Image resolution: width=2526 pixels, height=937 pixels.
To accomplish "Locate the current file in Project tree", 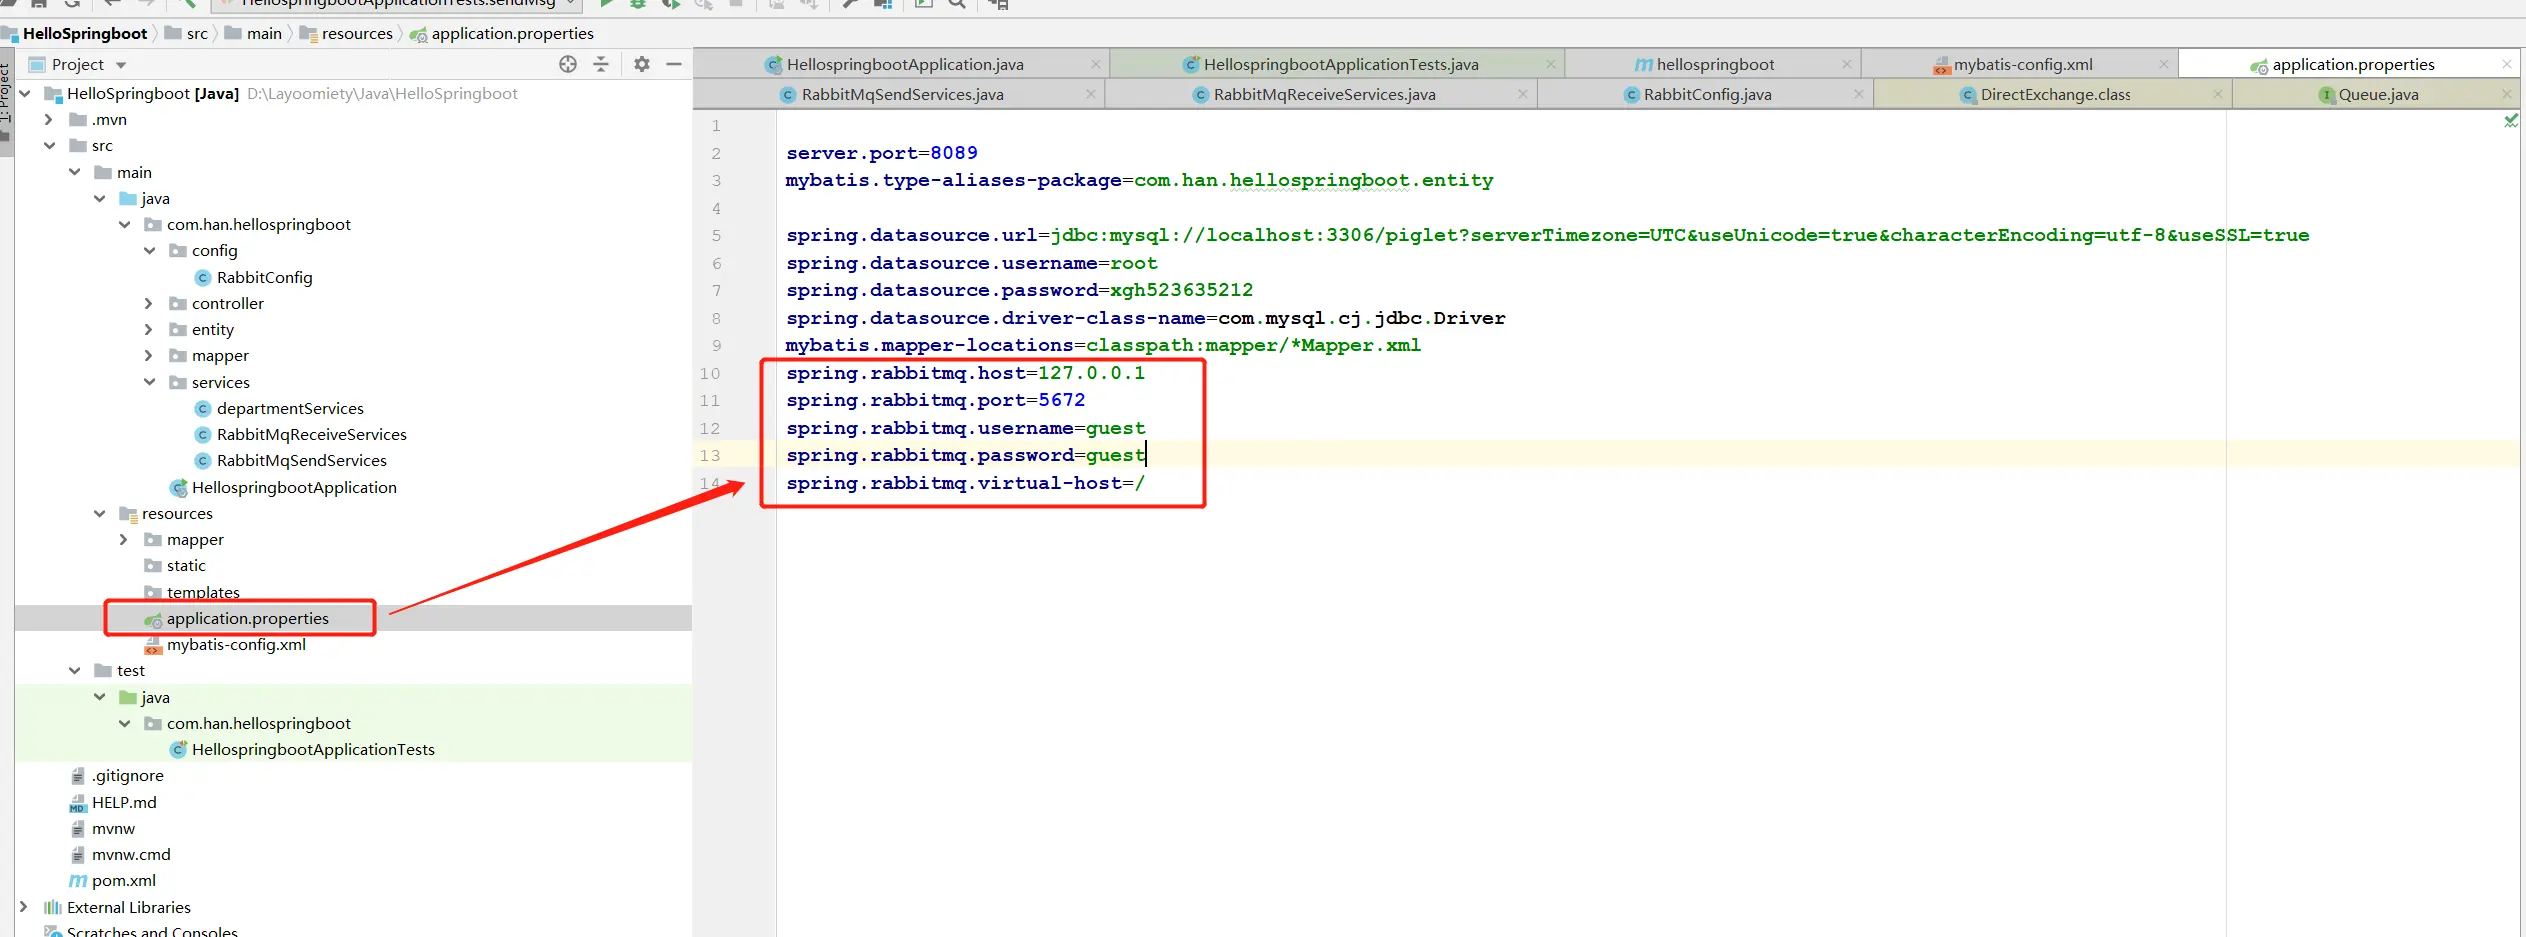I will pyautogui.click(x=568, y=64).
